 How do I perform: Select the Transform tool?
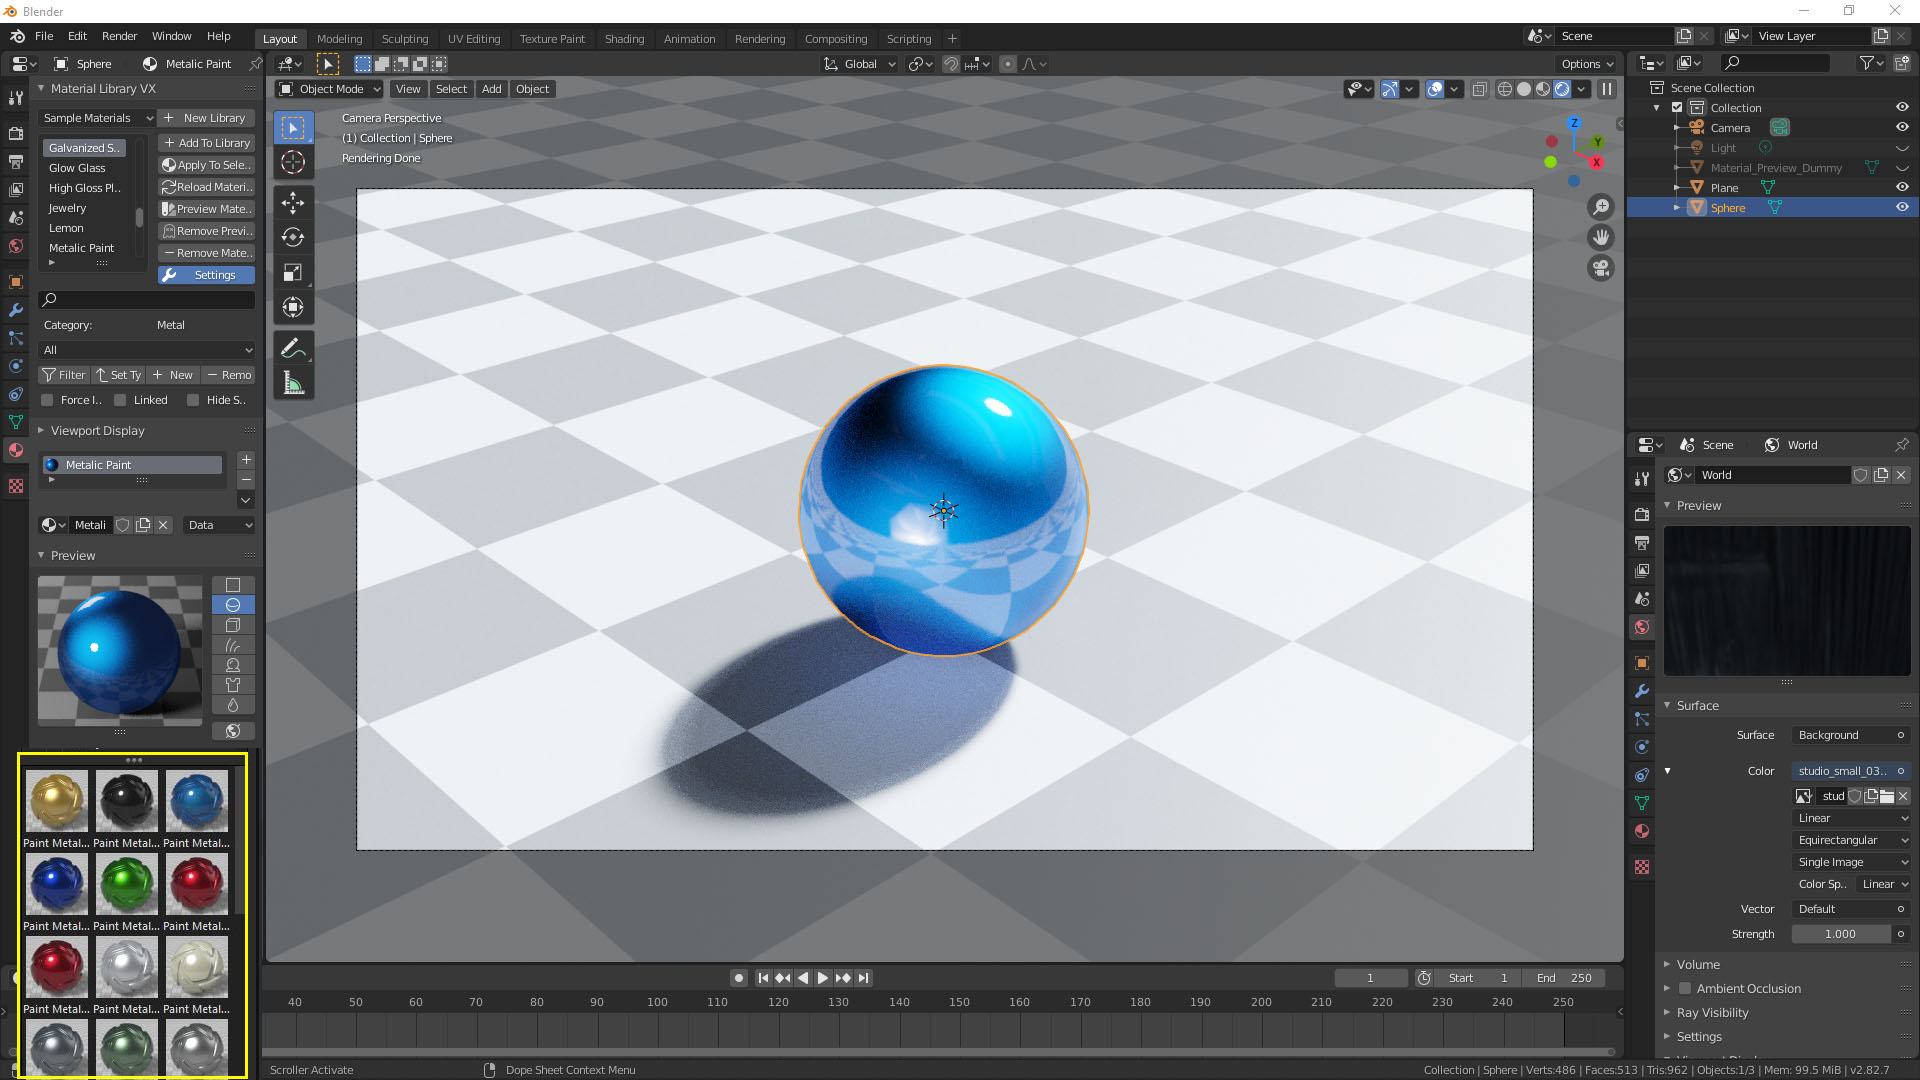(293, 308)
